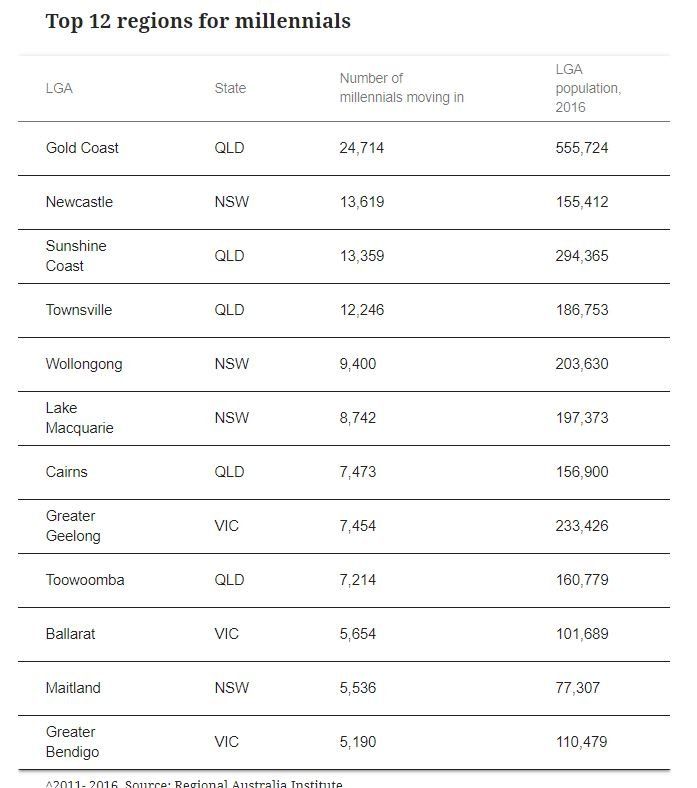Click the 24,714 millennials value
This screenshot has width=697, height=788.
pyautogui.click(x=361, y=148)
